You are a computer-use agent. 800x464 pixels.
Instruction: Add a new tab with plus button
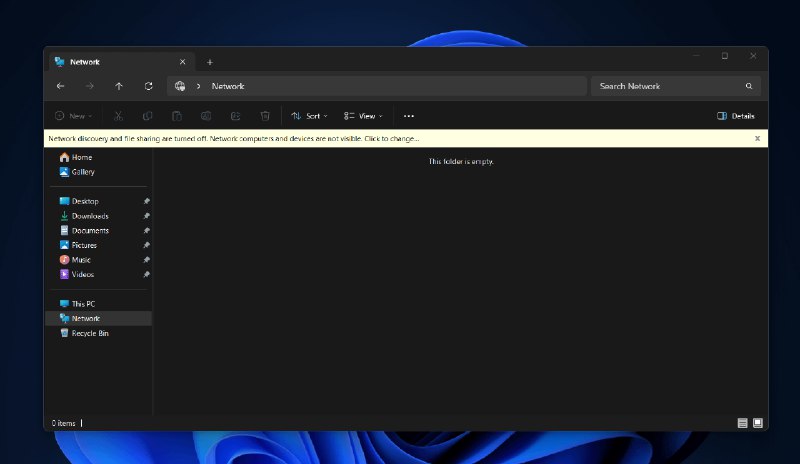tap(210, 62)
